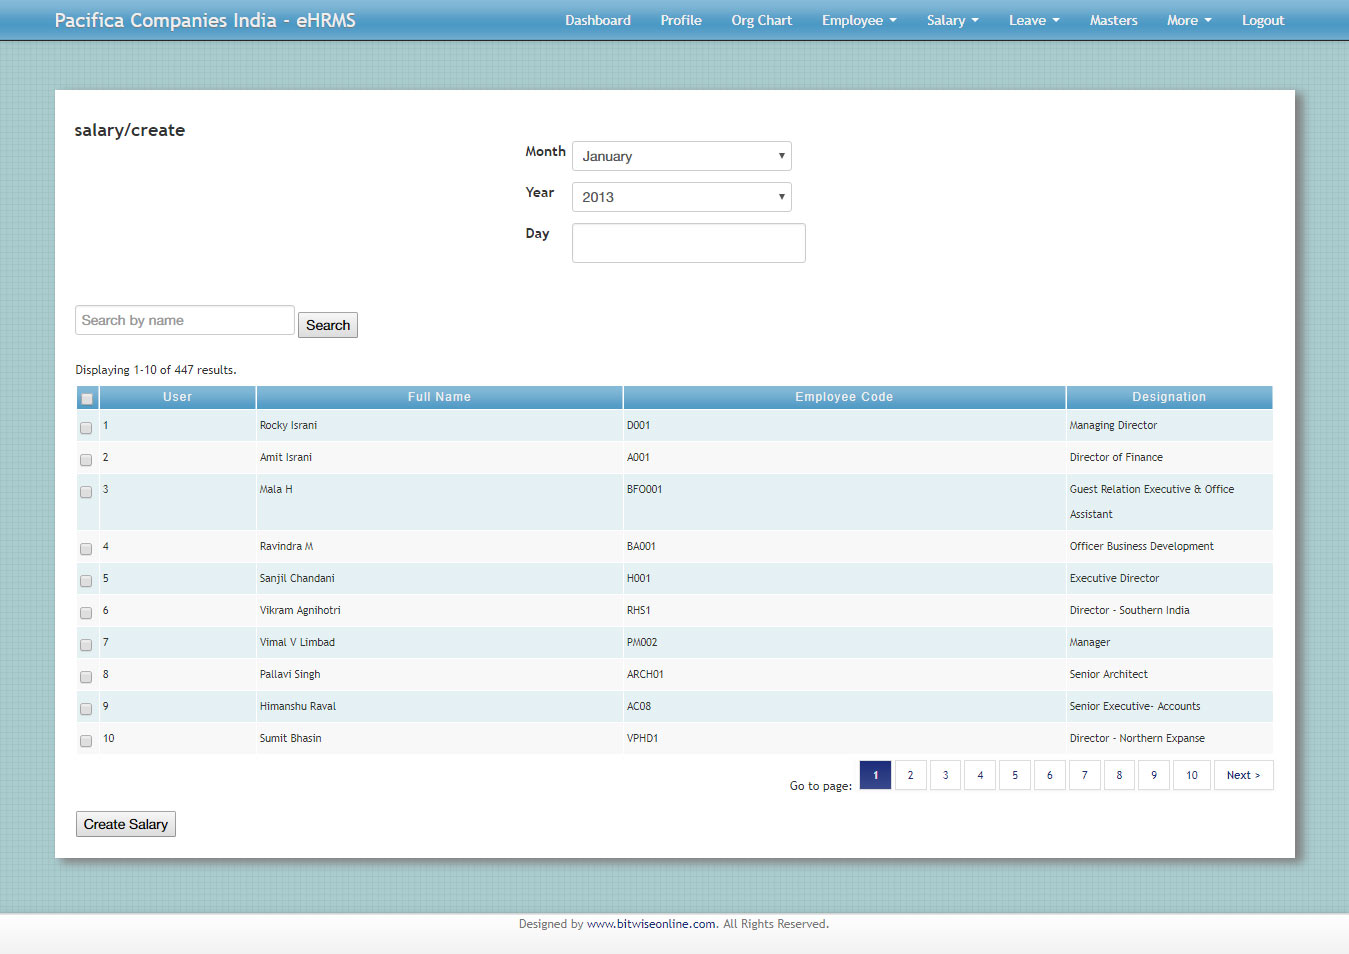Open the Masters menu item
Image resolution: width=1349 pixels, height=954 pixels.
point(1113,20)
